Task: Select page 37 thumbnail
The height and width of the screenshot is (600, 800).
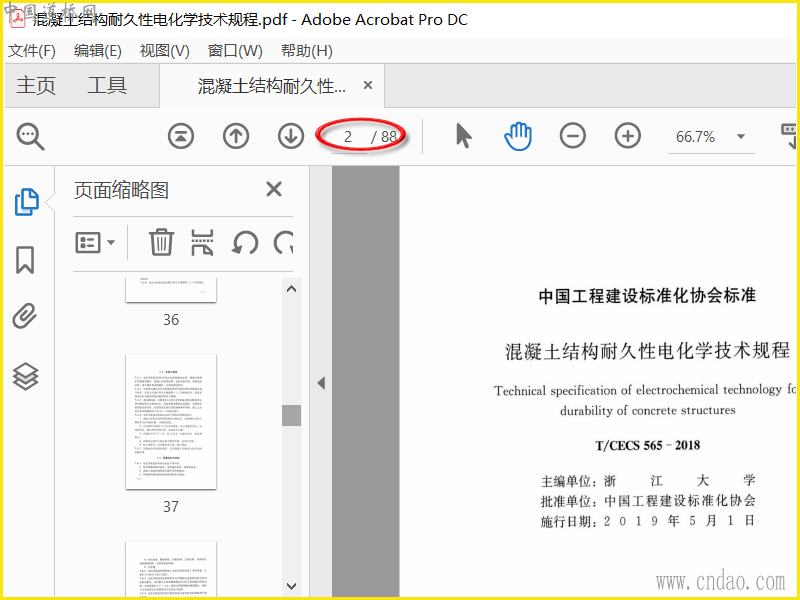Action: click(171, 421)
